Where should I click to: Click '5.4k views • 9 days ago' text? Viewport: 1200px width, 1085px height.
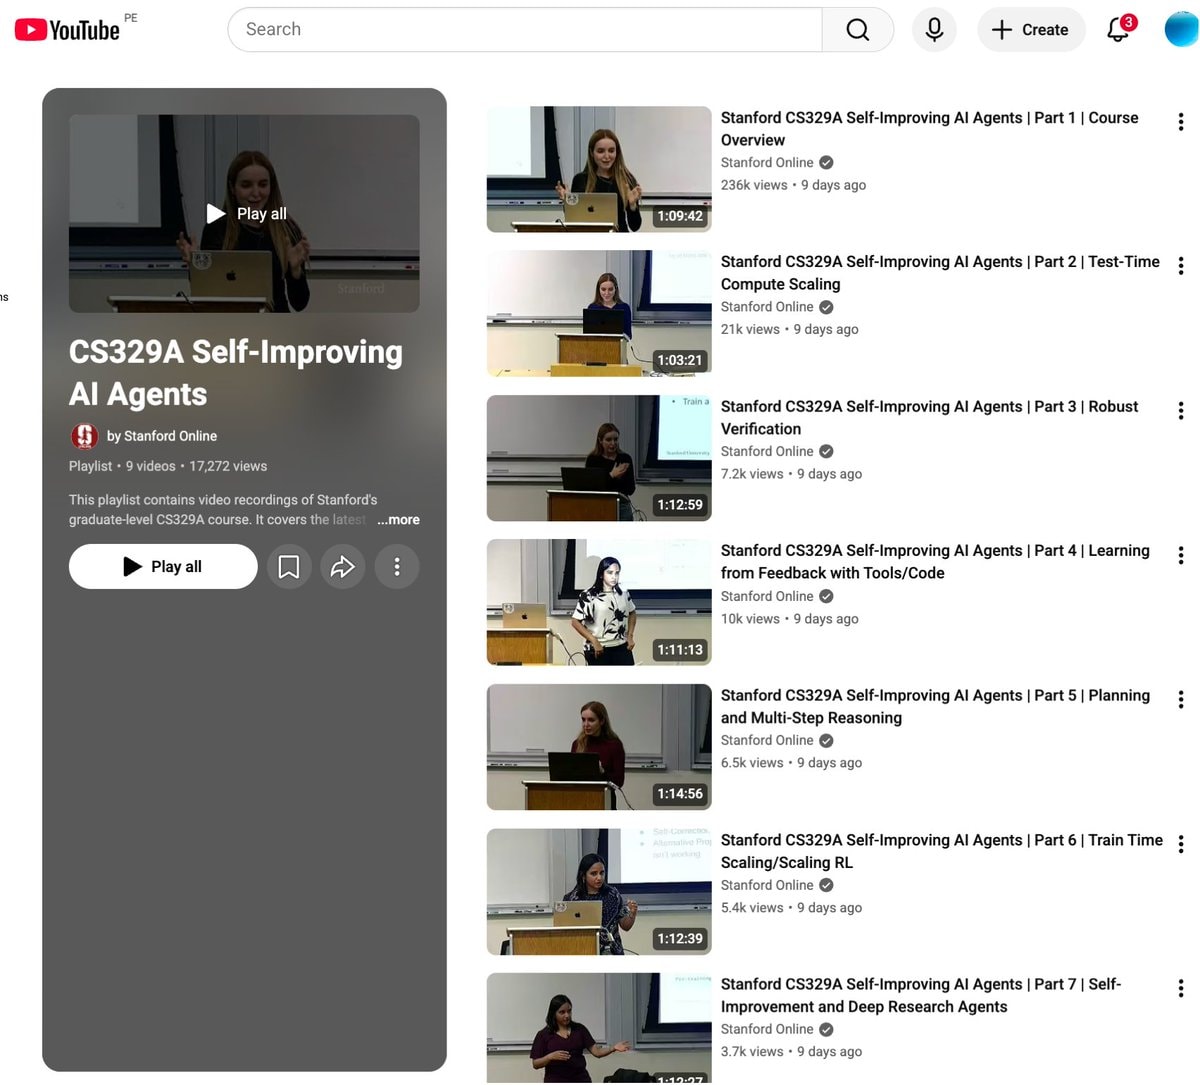(x=791, y=908)
